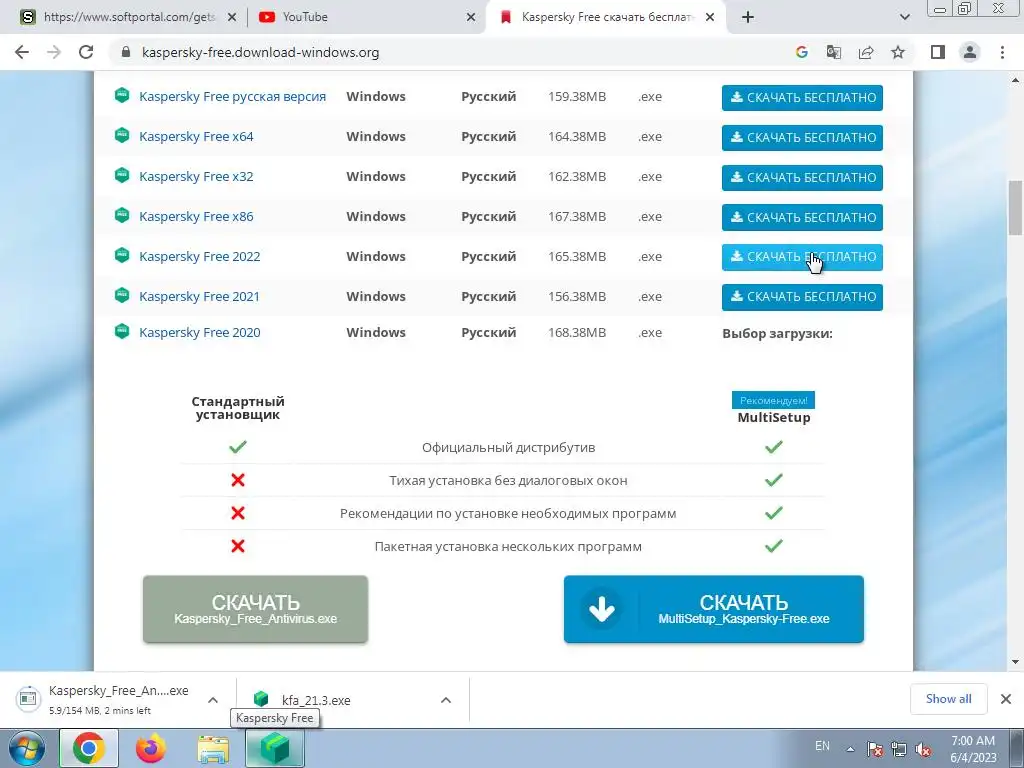The image size is (1024, 768).
Task: Click the Официальный дистрибутив text
Action: [508, 447]
